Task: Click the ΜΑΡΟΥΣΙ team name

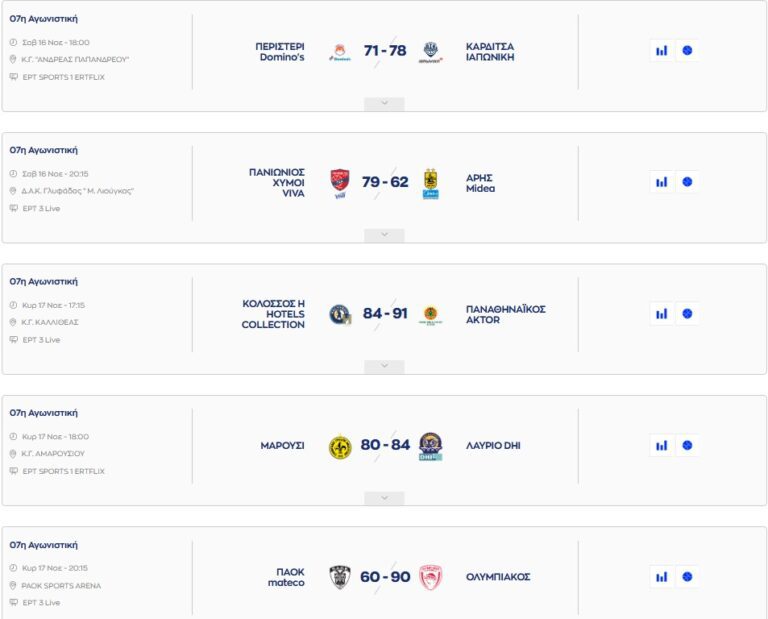Action: pyautogui.click(x=283, y=445)
